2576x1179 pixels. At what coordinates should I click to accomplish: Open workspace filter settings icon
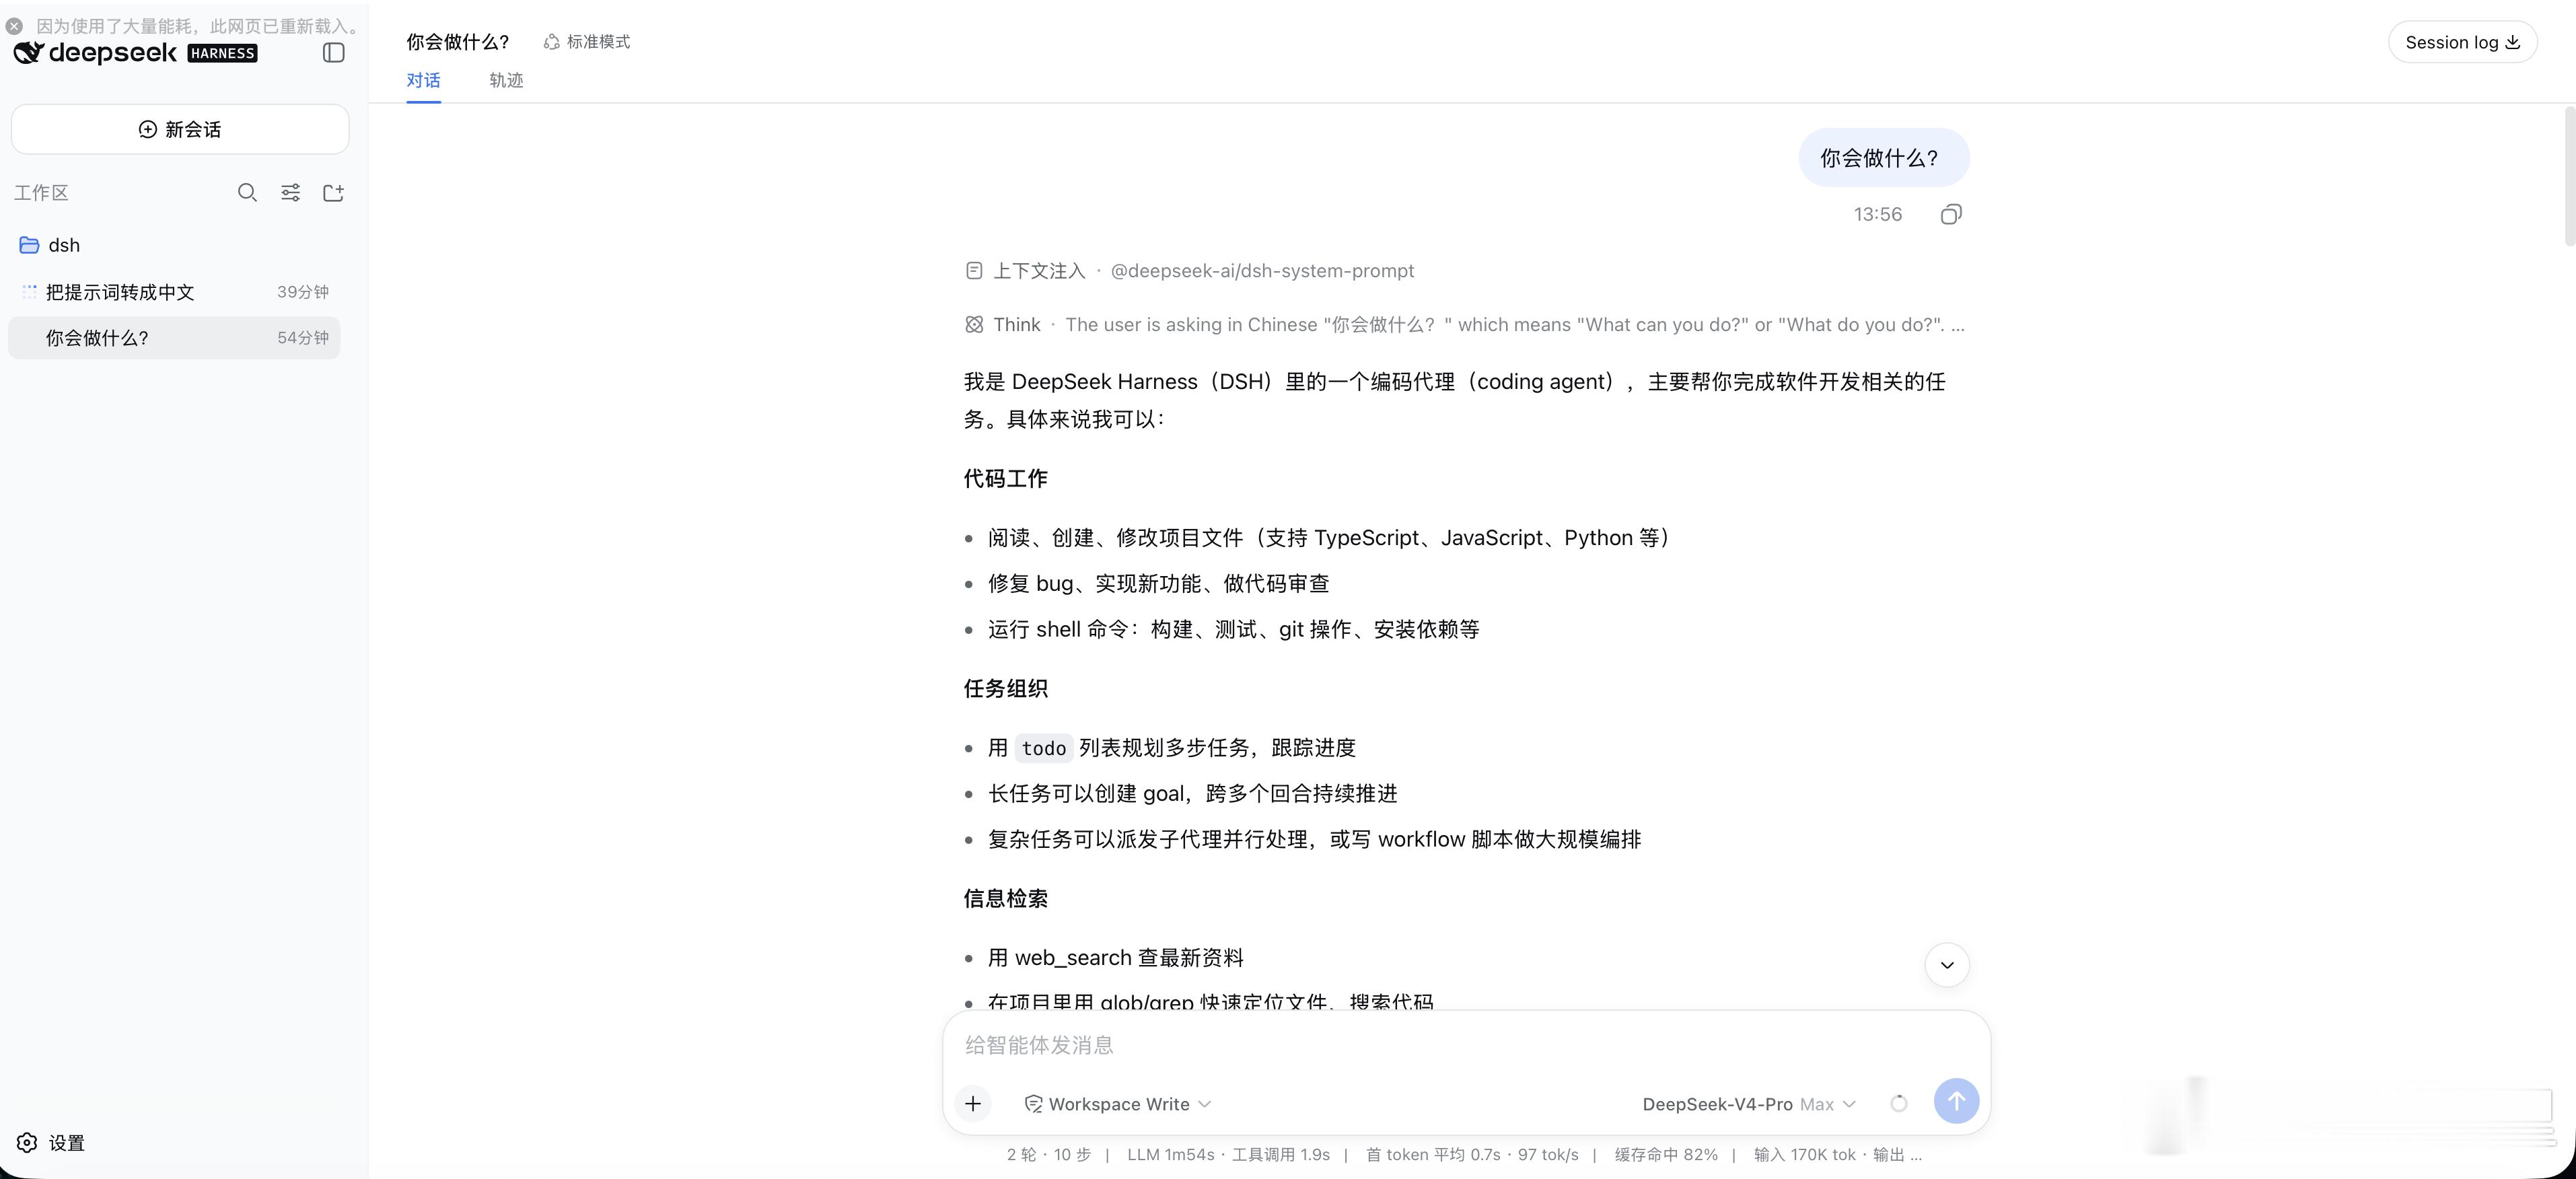(290, 193)
